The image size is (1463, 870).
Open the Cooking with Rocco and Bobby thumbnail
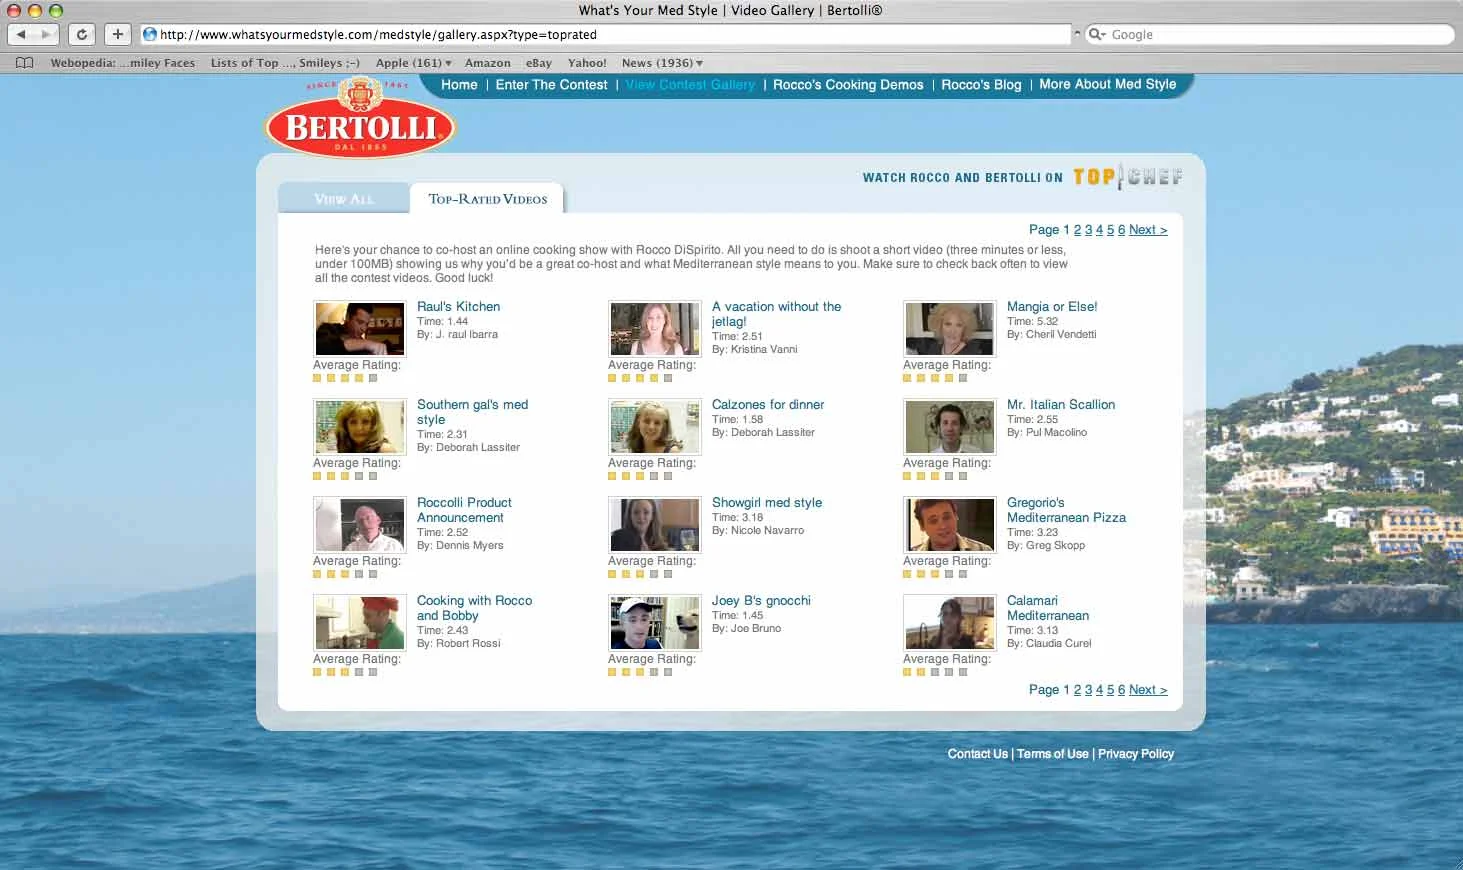click(x=360, y=623)
